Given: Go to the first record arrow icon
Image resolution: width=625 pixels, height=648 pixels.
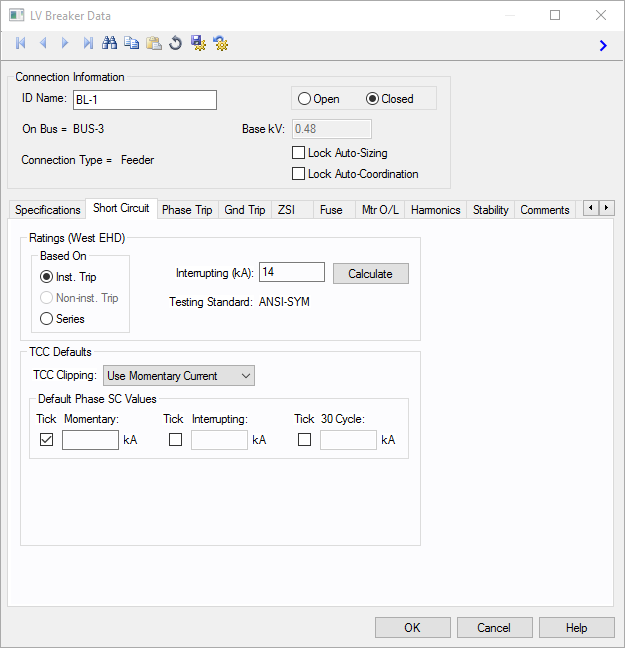Looking at the screenshot, I should click(20, 43).
